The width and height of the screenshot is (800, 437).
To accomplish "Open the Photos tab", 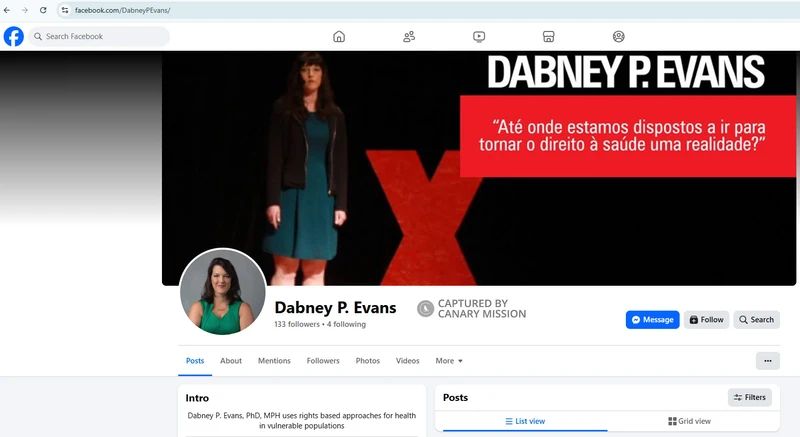I will [368, 361].
